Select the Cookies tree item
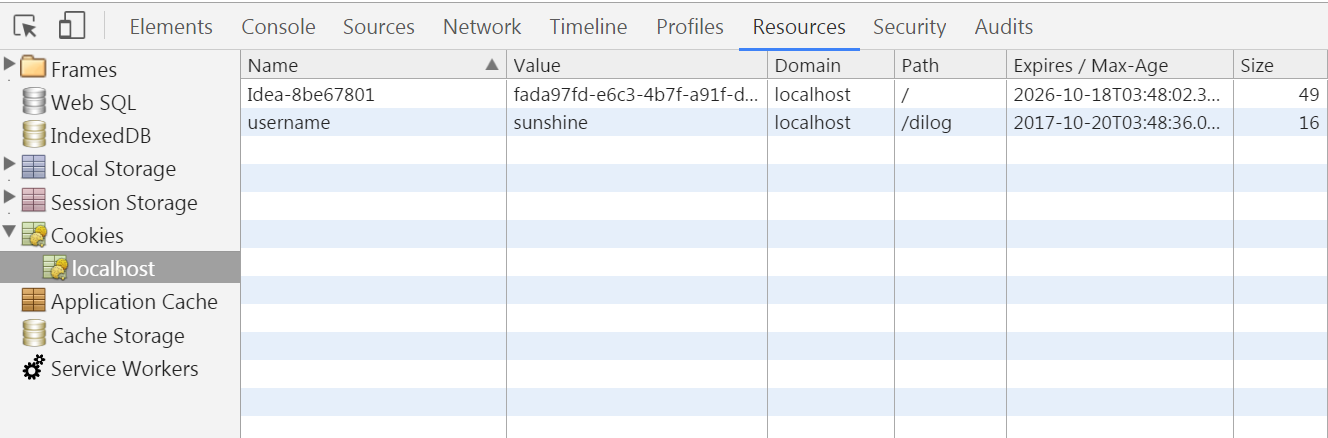This screenshot has width=1328, height=438. (87, 235)
